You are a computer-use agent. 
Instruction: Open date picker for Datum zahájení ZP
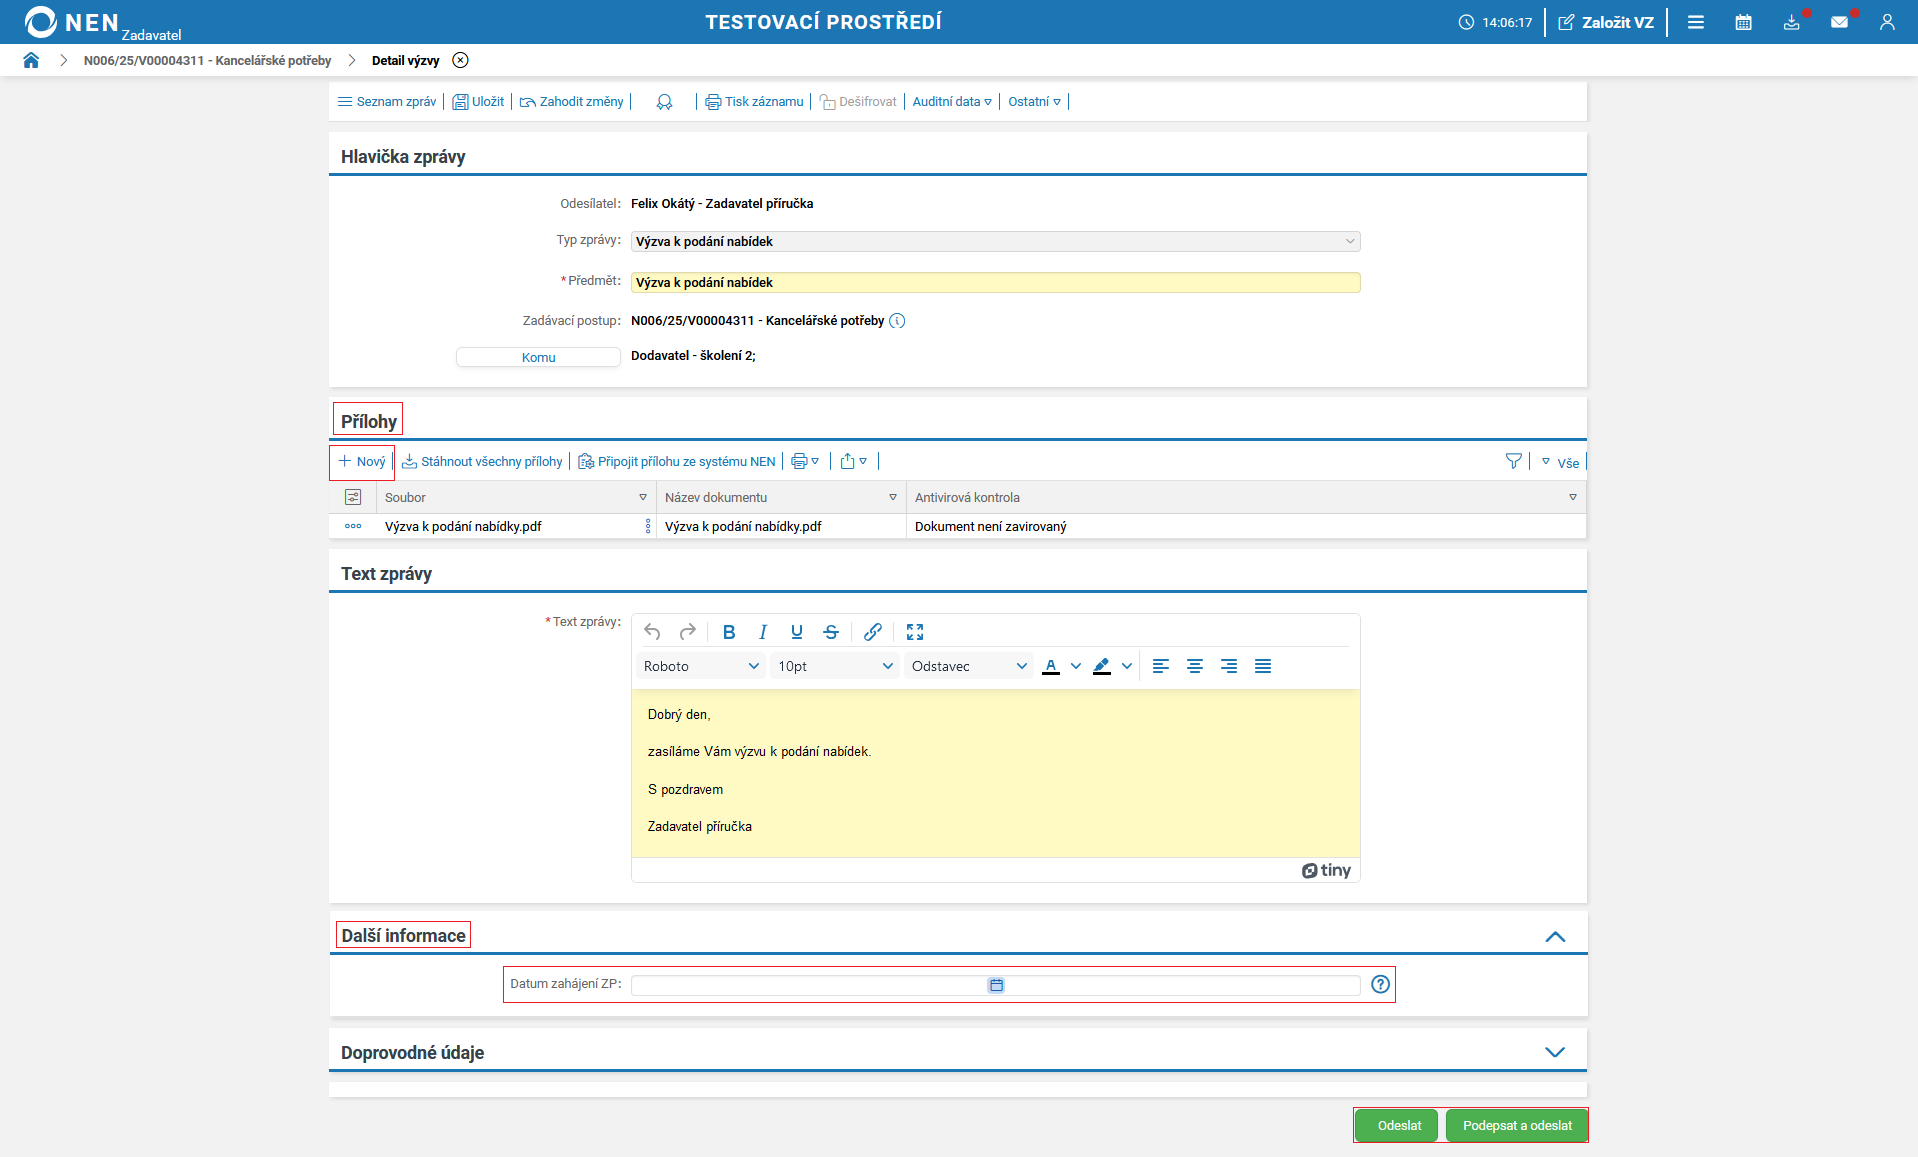coord(995,985)
